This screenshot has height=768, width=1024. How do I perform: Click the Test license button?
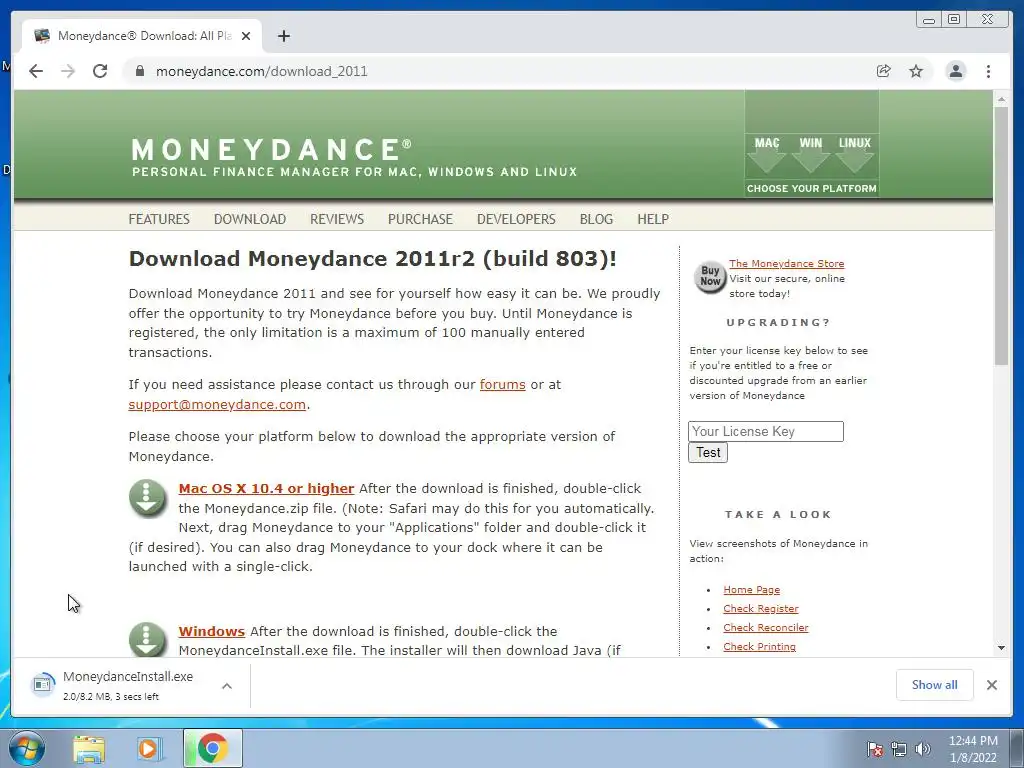708,453
